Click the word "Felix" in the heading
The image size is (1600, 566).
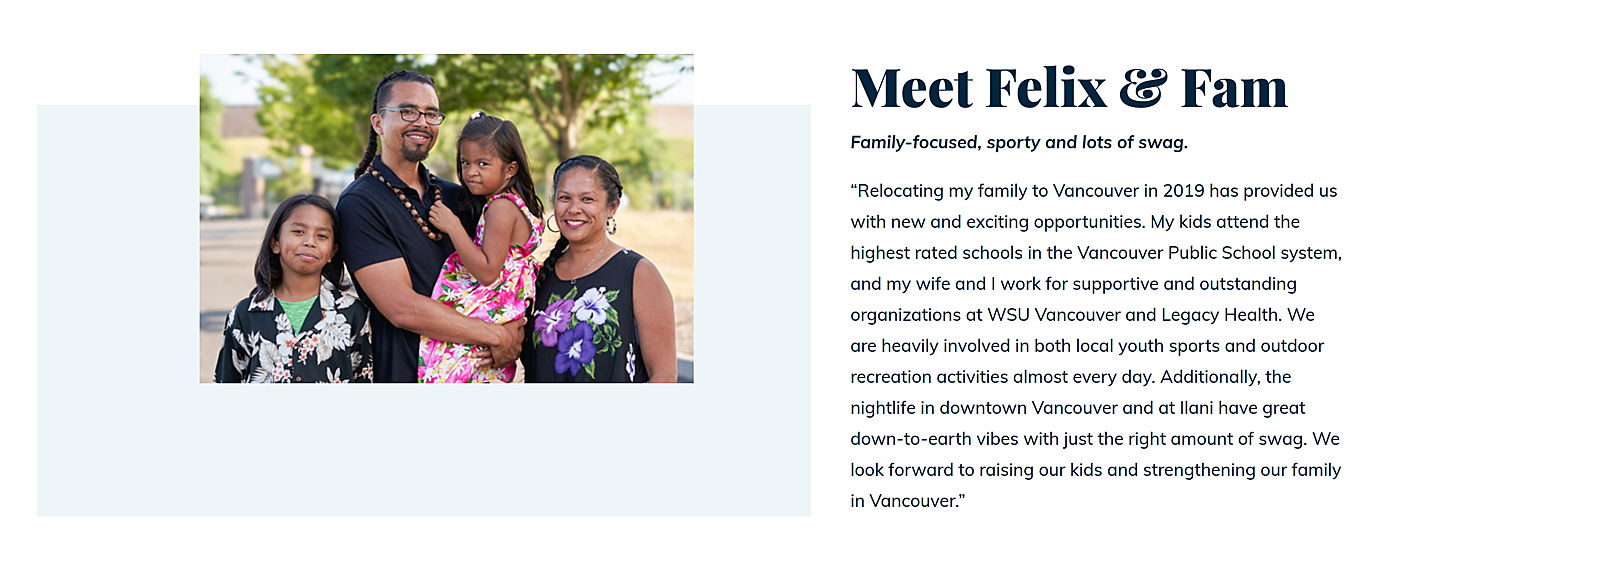point(1046,88)
